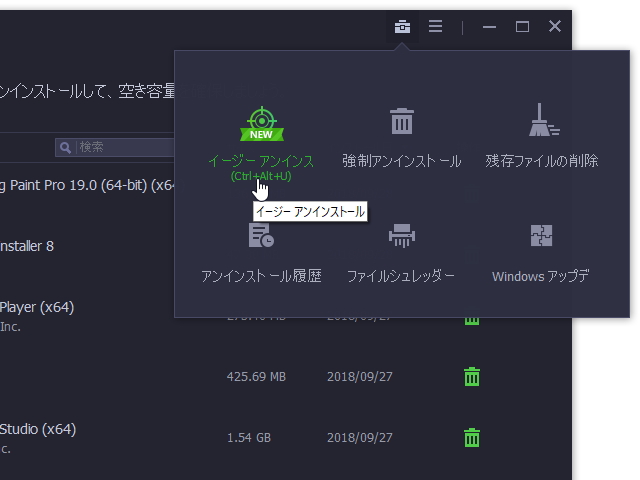
Task: Click Windows アップデ label
Action: [x=540, y=276]
